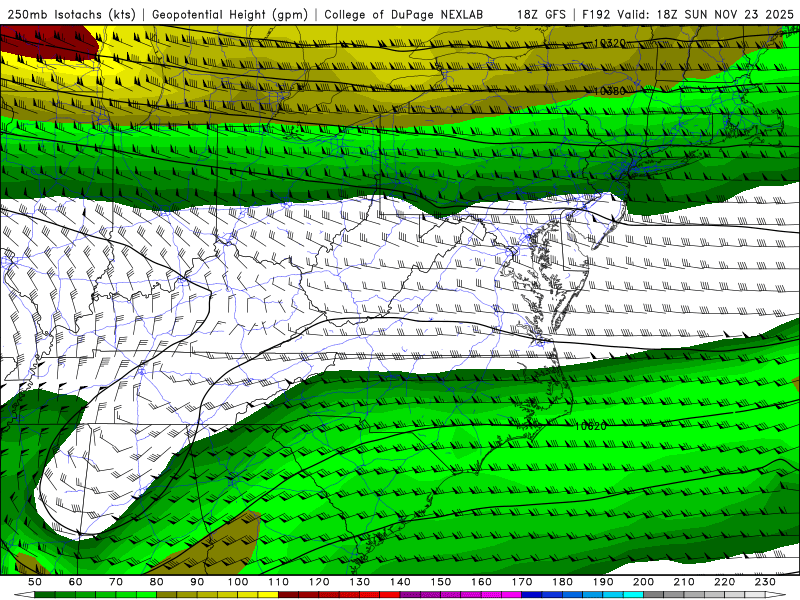Click the 180 kts legend label
Image resolution: width=800 pixels, height=600 pixels.
[562, 582]
